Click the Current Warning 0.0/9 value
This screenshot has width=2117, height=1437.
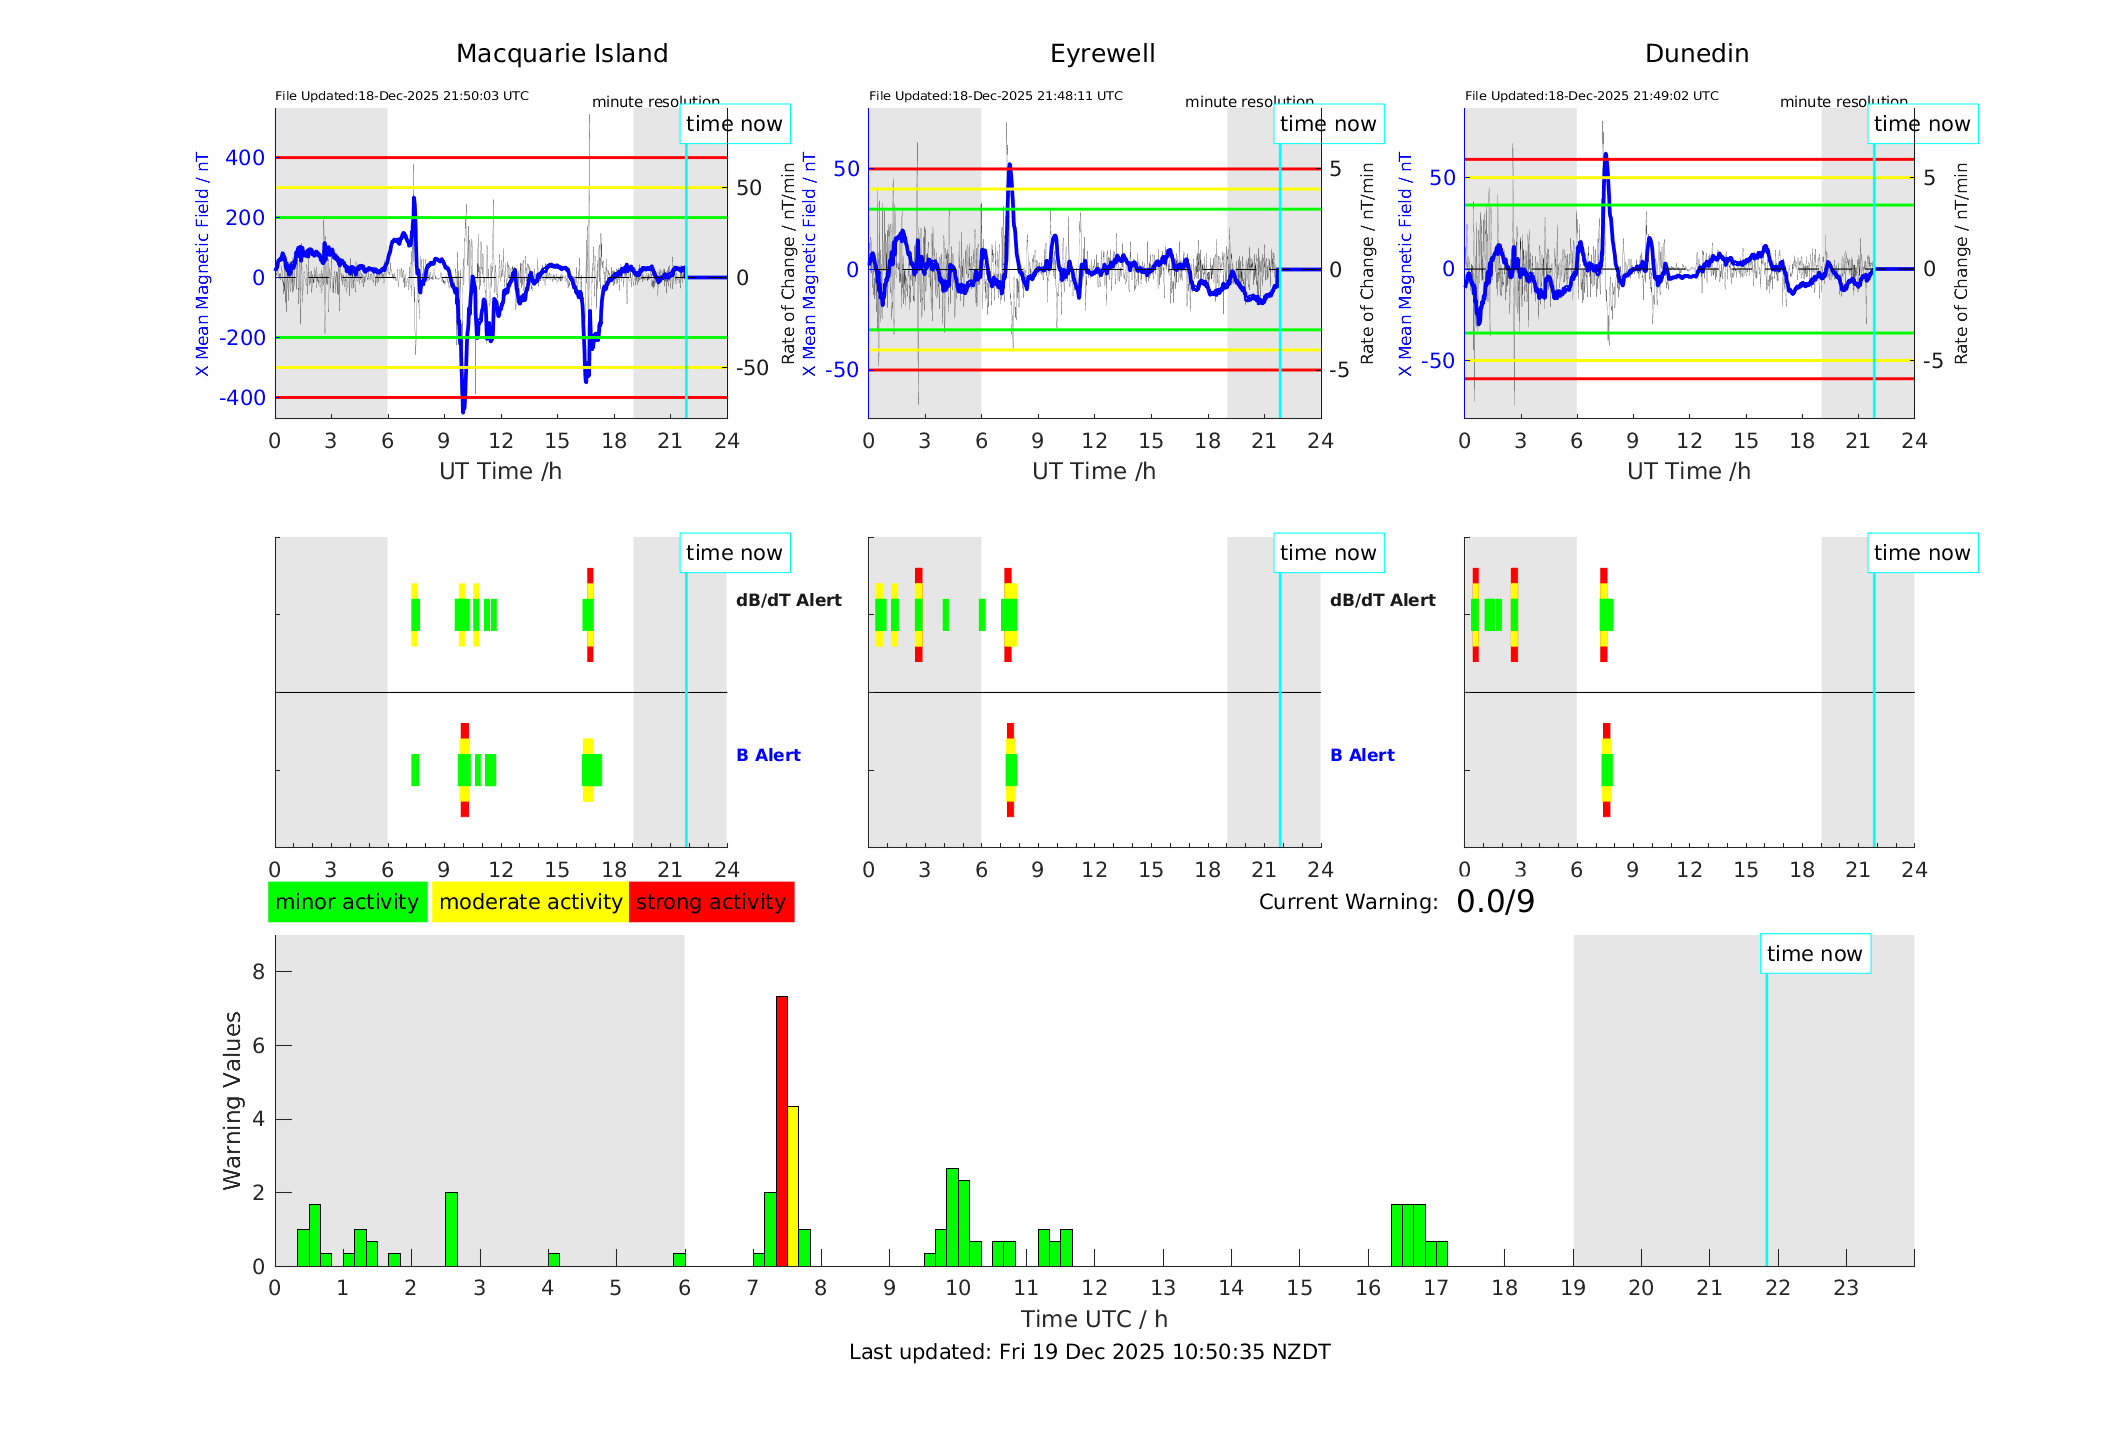1495,902
